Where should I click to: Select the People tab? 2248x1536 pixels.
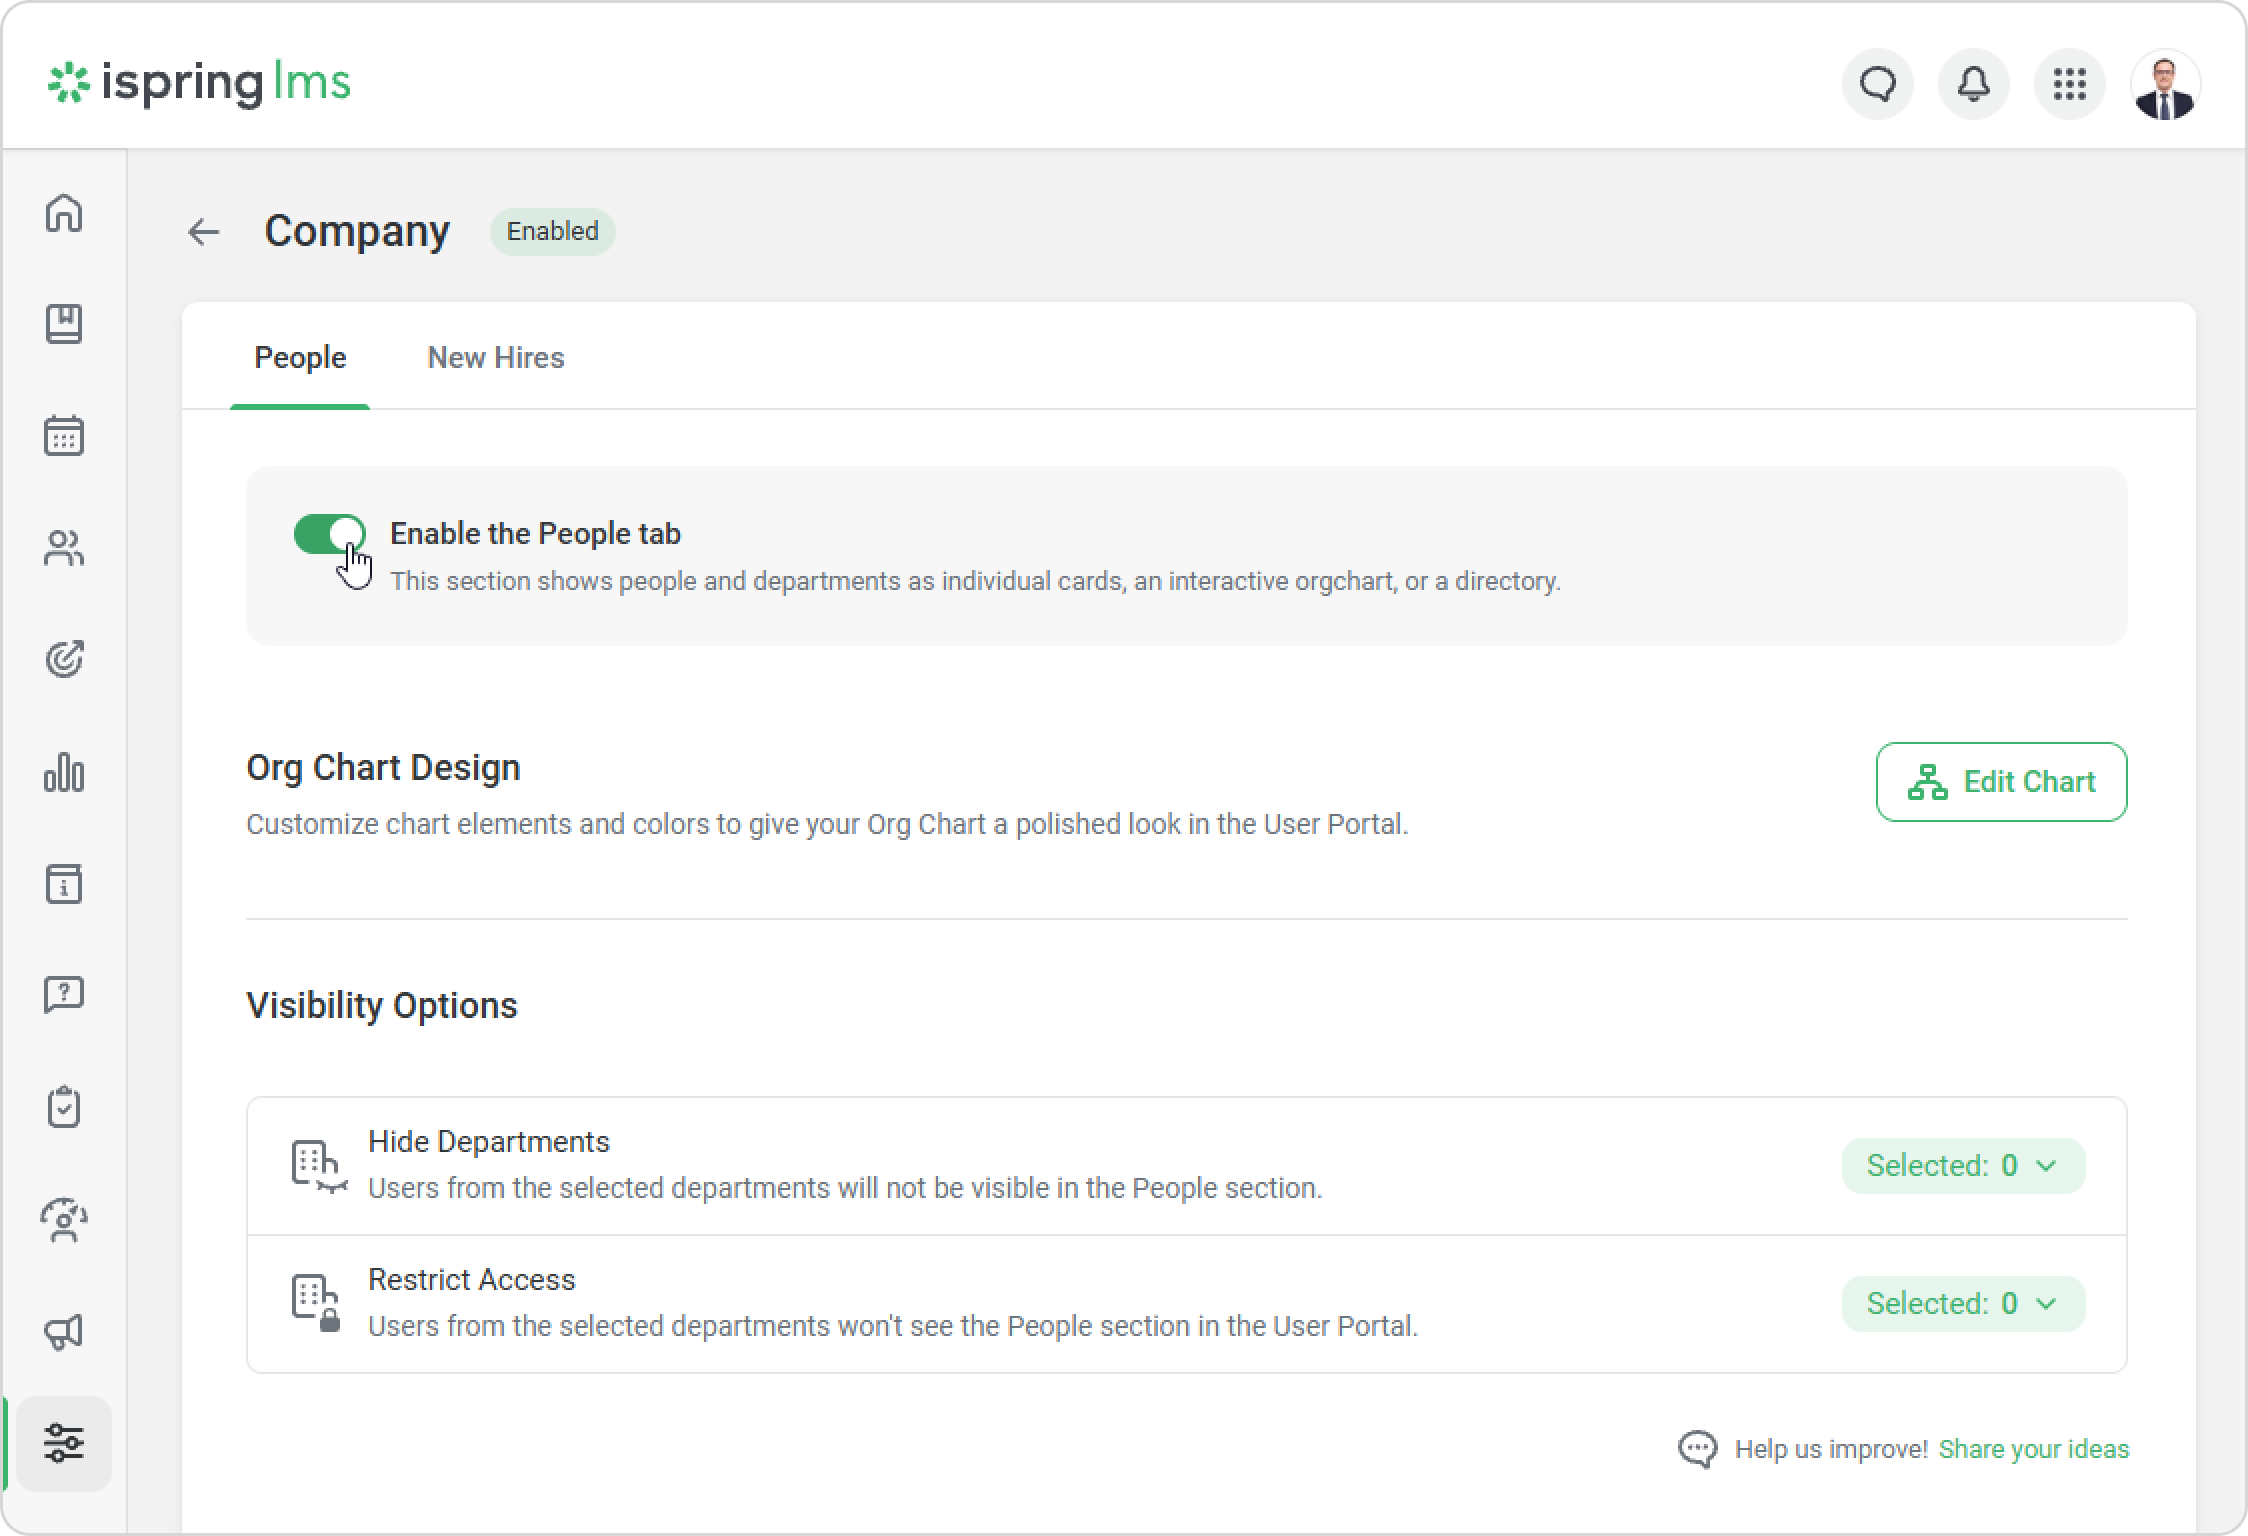[x=300, y=358]
